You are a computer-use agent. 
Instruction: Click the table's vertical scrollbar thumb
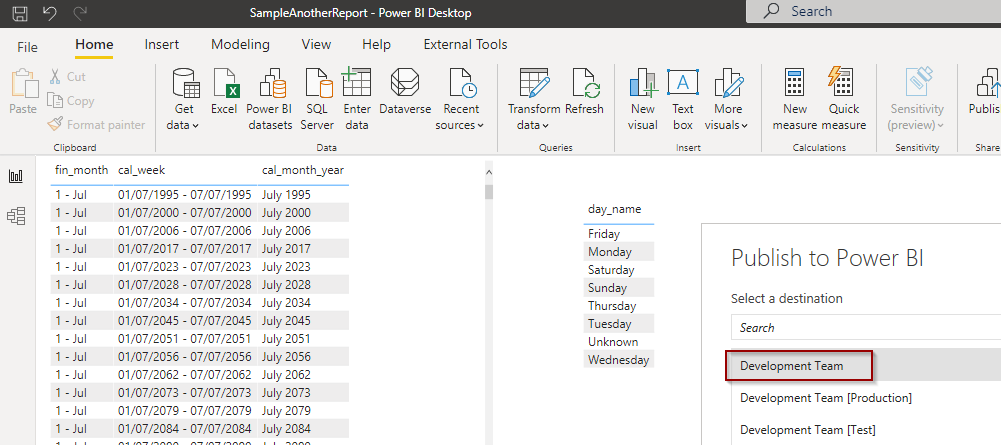click(x=488, y=192)
